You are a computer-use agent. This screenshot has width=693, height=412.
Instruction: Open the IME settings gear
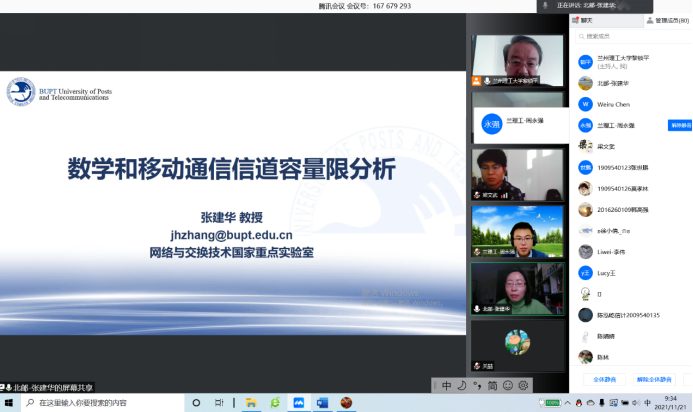click(523, 385)
